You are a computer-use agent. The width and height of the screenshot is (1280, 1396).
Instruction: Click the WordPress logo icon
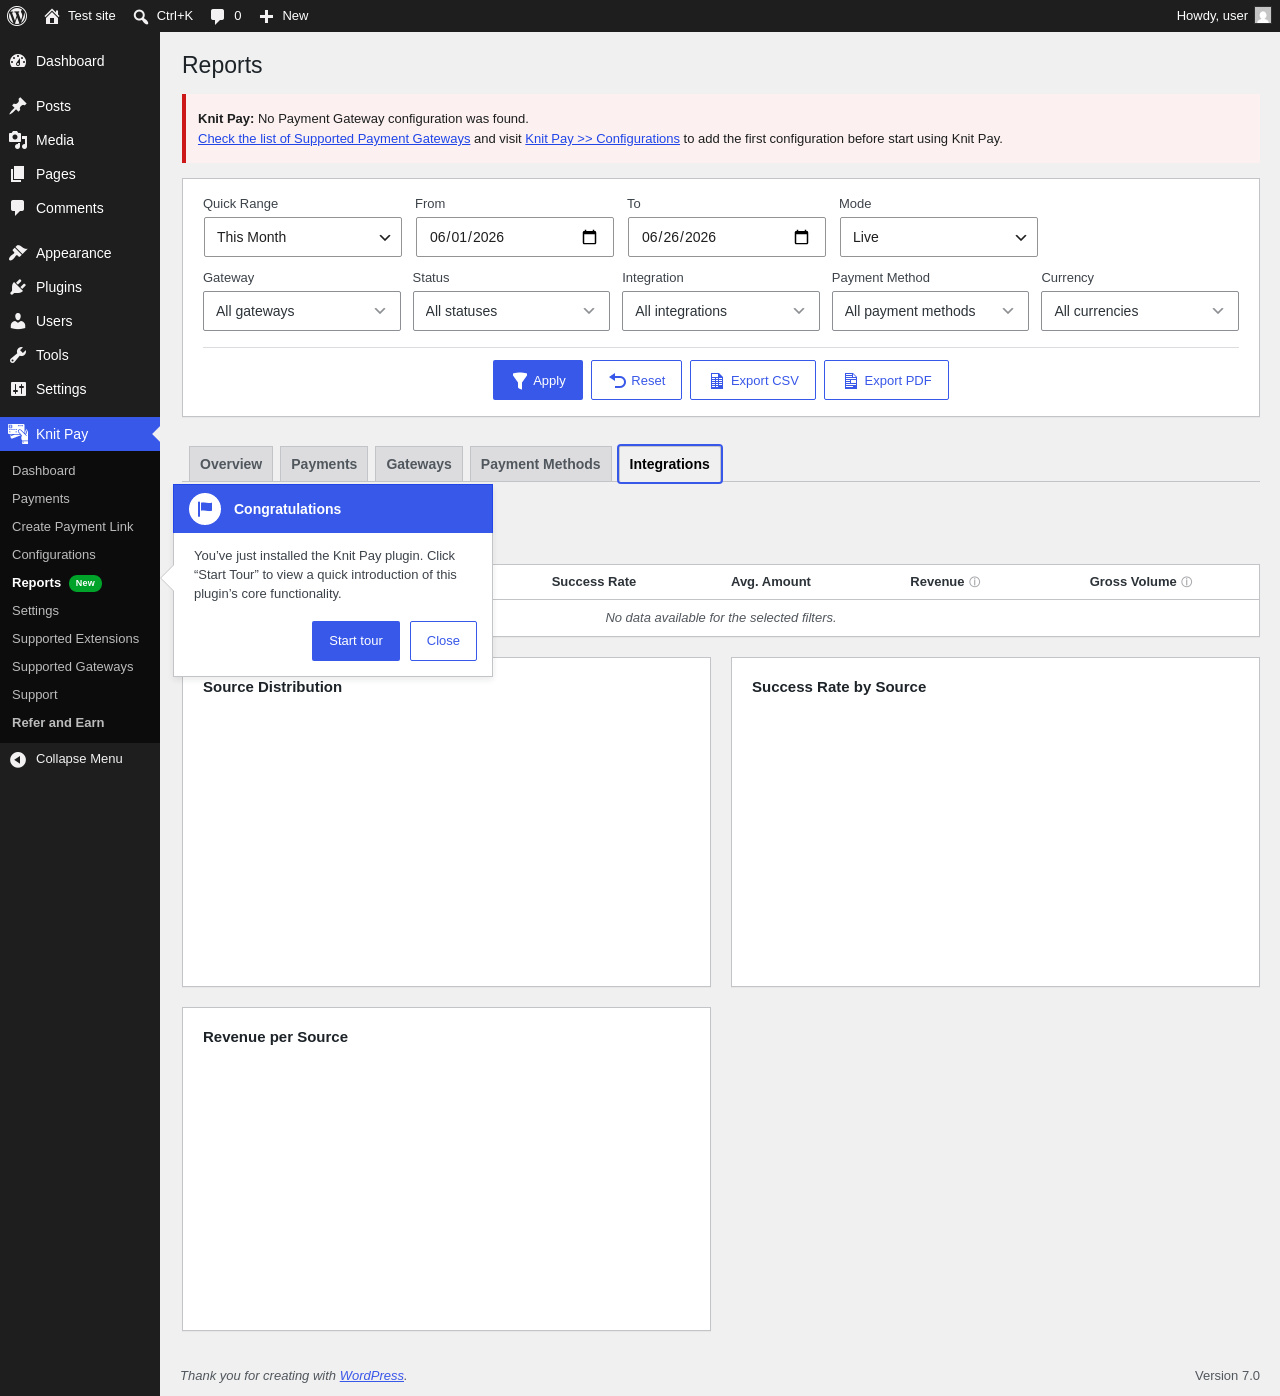[17, 16]
